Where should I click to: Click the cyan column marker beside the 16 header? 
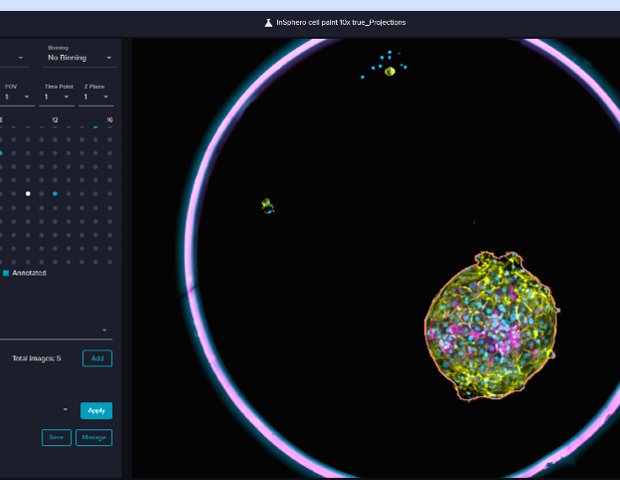(x=95, y=127)
